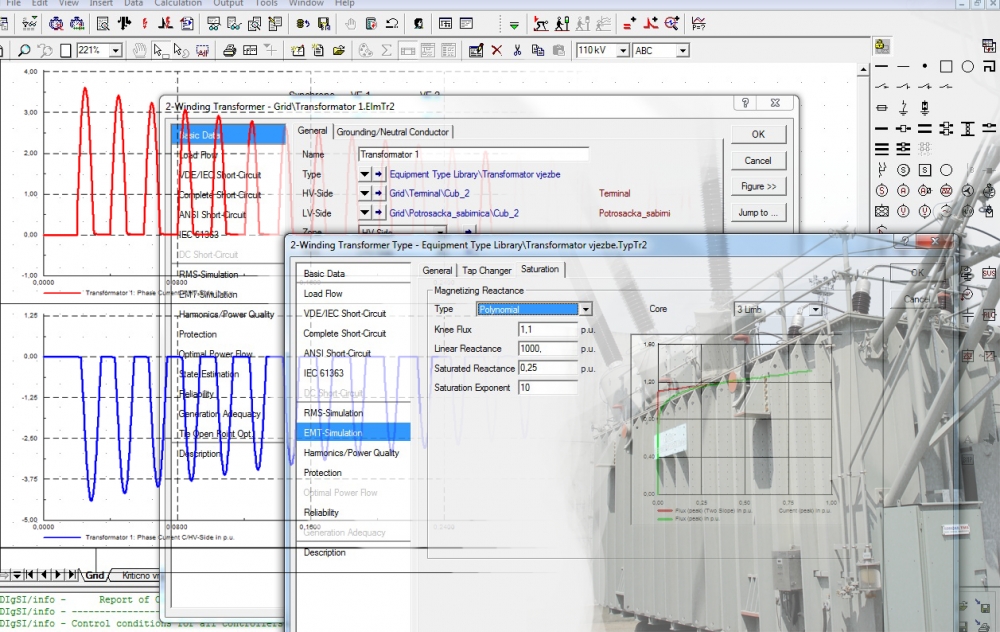Click the Calculate Load Flow toolbar icon
Screen dimensions: 1000x632
coord(124,24)
